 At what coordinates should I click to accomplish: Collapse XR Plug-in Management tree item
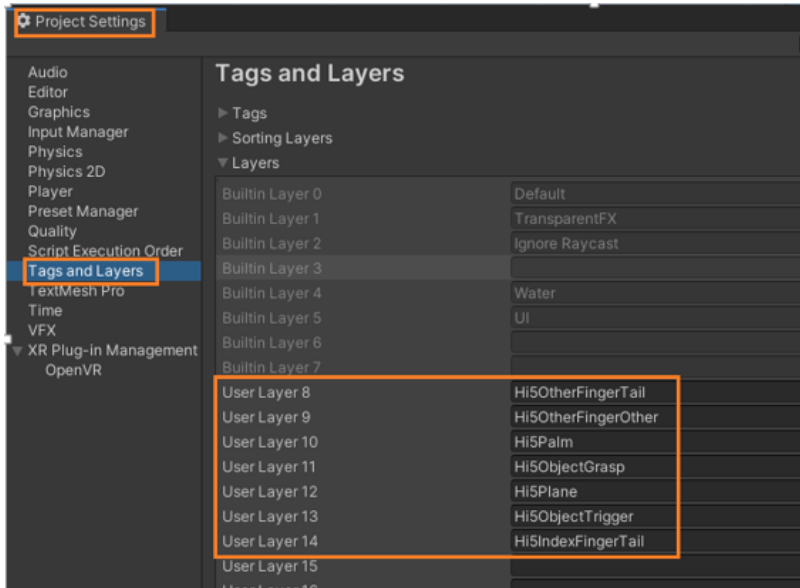pos(17,351)
